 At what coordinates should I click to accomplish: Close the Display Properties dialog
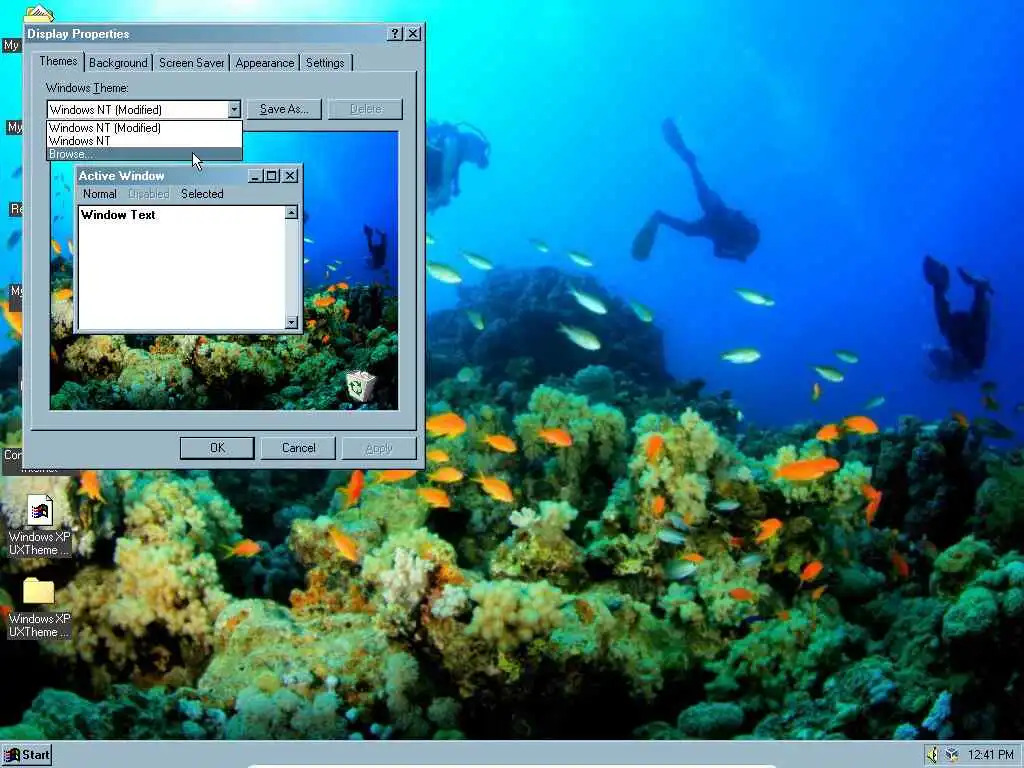tap(413, 34)
